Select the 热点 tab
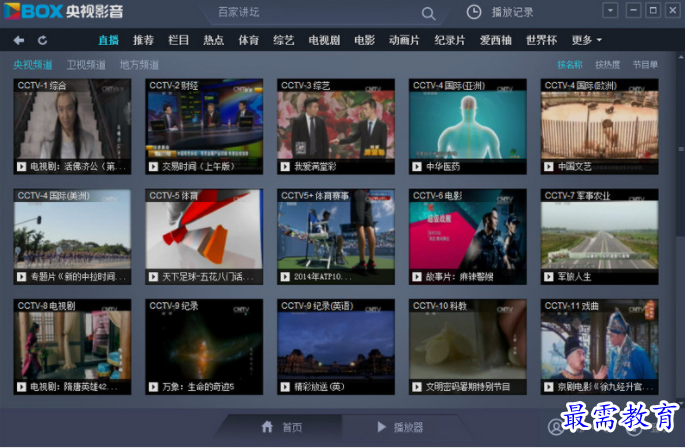The width and height of the screenshot is (685, 448). pyautogui.click(x=213, y=40)
